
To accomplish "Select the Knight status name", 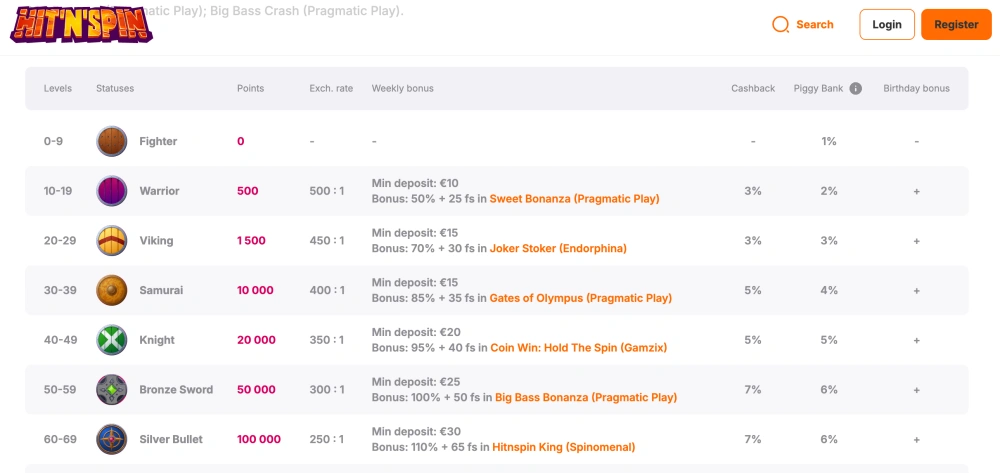I will click(x=157, y=340).
